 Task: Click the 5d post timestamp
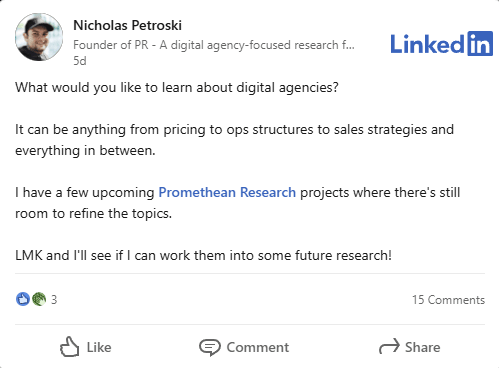pos(80,61)
